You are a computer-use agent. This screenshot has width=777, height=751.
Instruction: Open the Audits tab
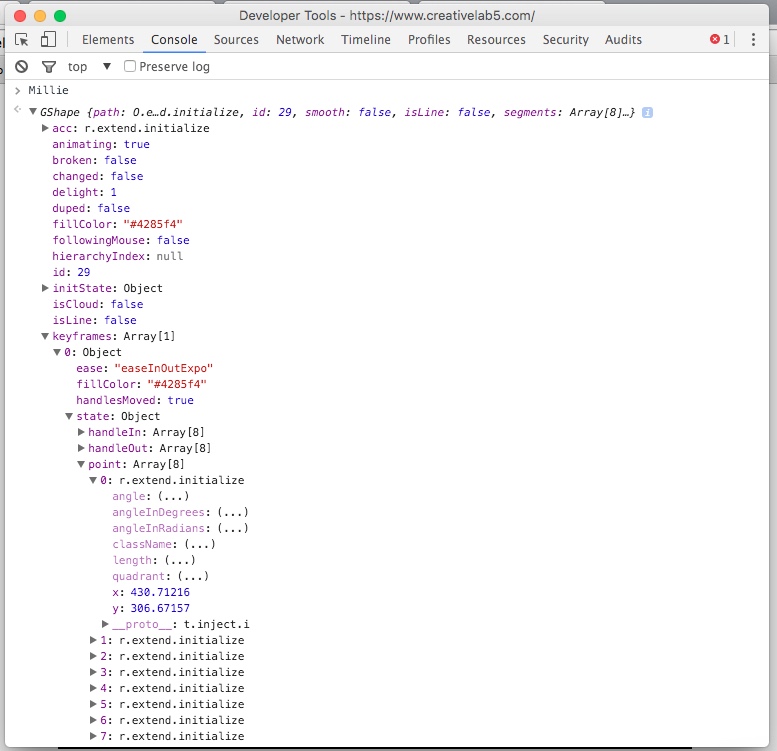623,40
